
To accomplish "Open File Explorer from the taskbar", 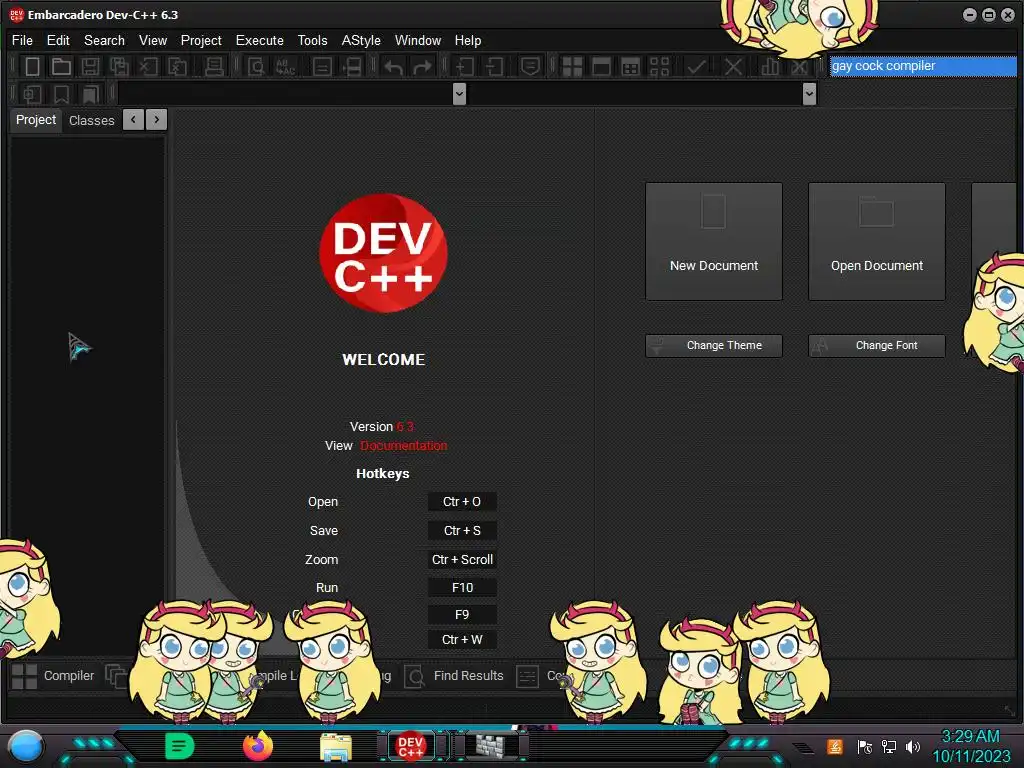I will click(x=336, y=747).
